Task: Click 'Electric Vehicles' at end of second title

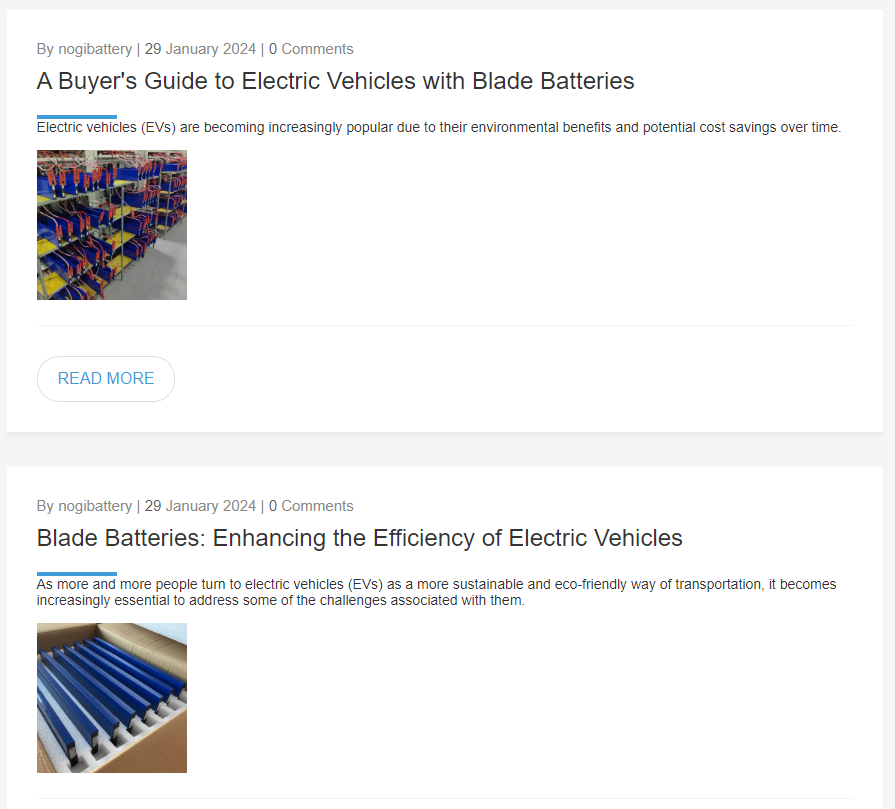Action: tap(595, 538)
